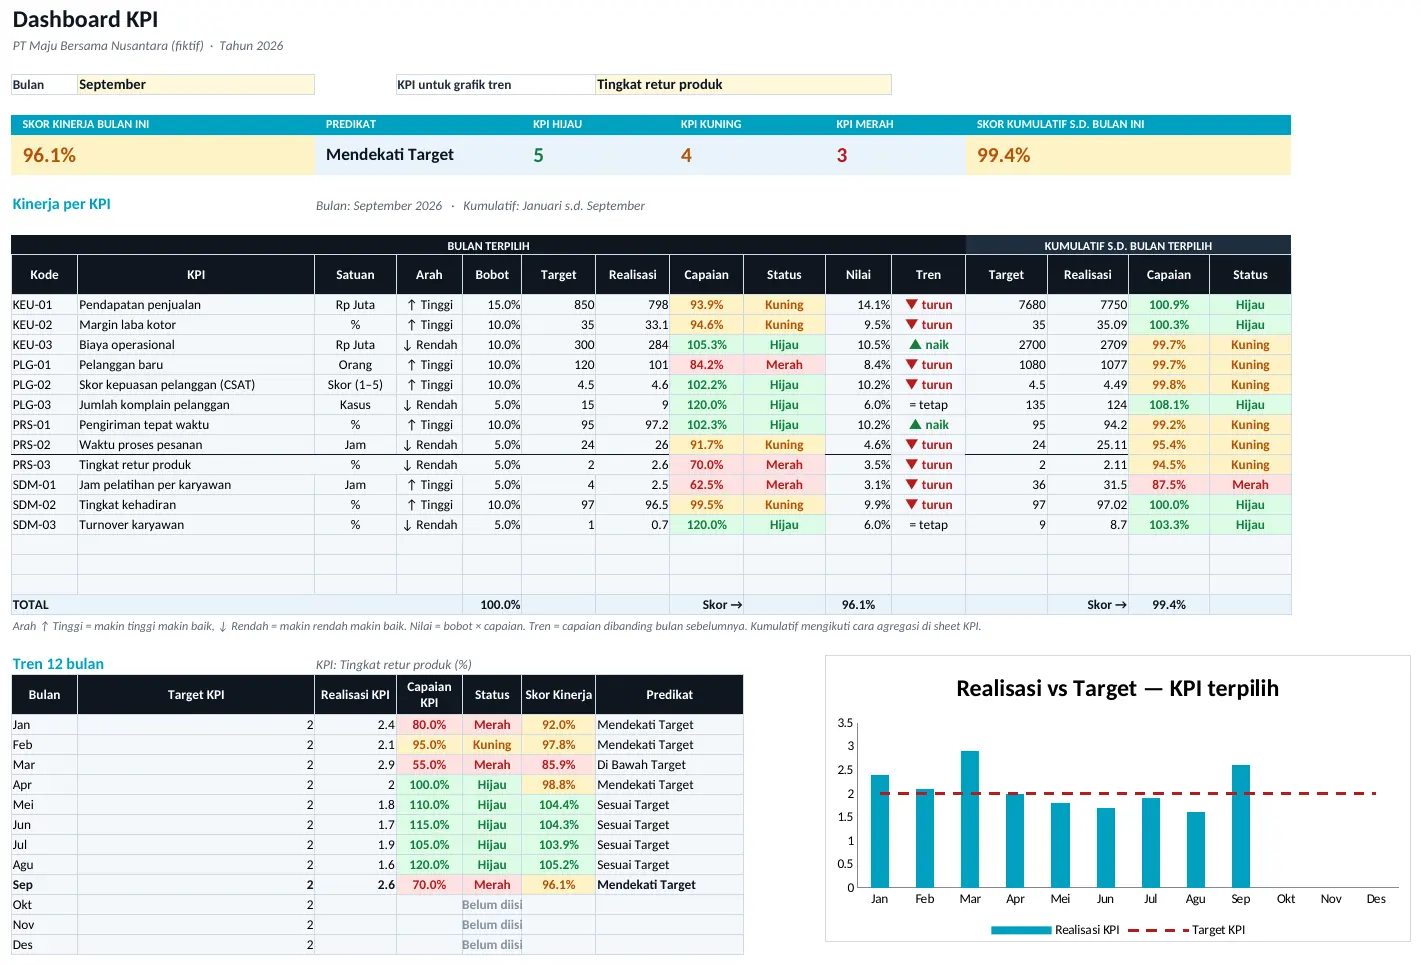Click the red down triangle in the PLG-01 Tren cell
This screenshot has height=965, width=1421.
coord(912,364)
